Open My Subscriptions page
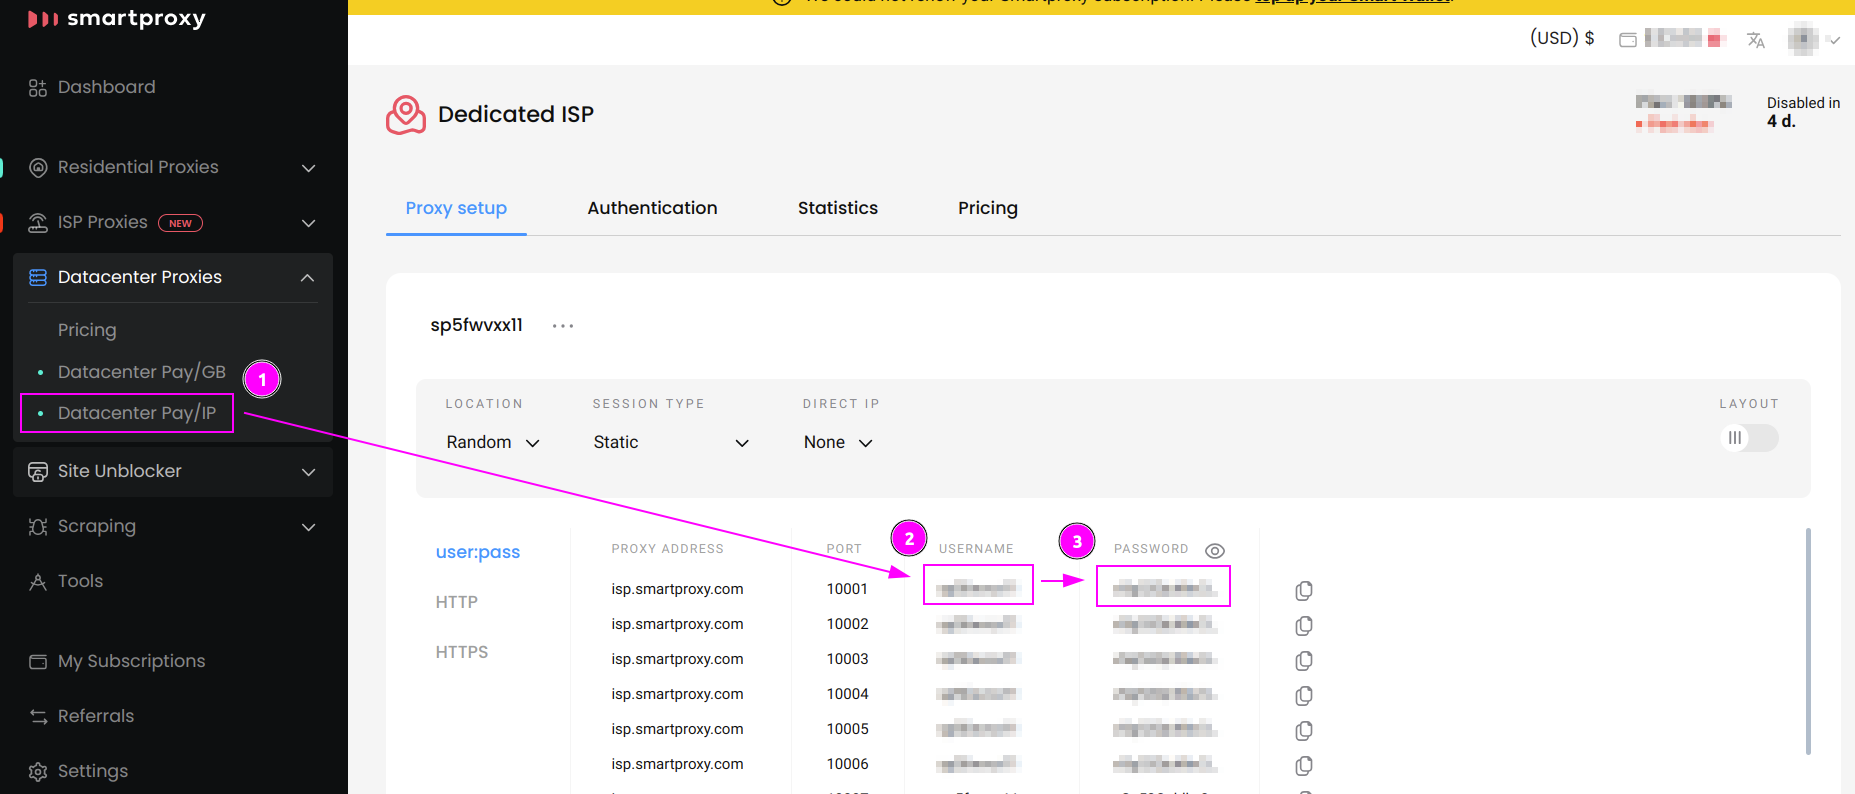 coord(131,661)
